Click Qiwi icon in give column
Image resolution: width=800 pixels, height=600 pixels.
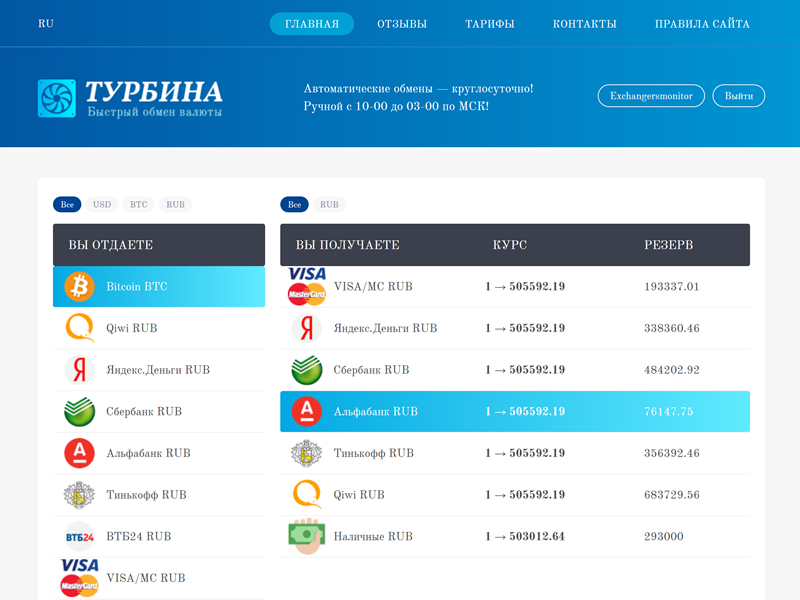(80, 328)
